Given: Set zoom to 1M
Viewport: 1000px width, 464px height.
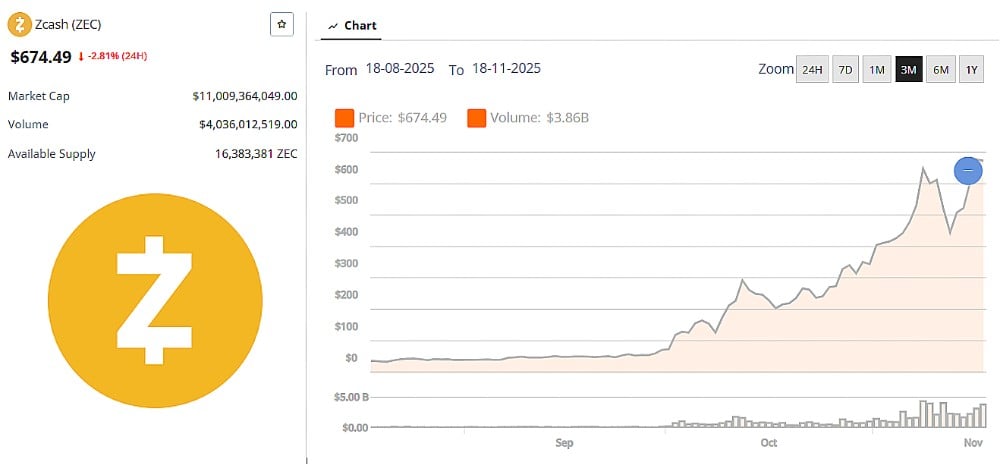Looking at the screenshot, I should (x=877, y=70).
